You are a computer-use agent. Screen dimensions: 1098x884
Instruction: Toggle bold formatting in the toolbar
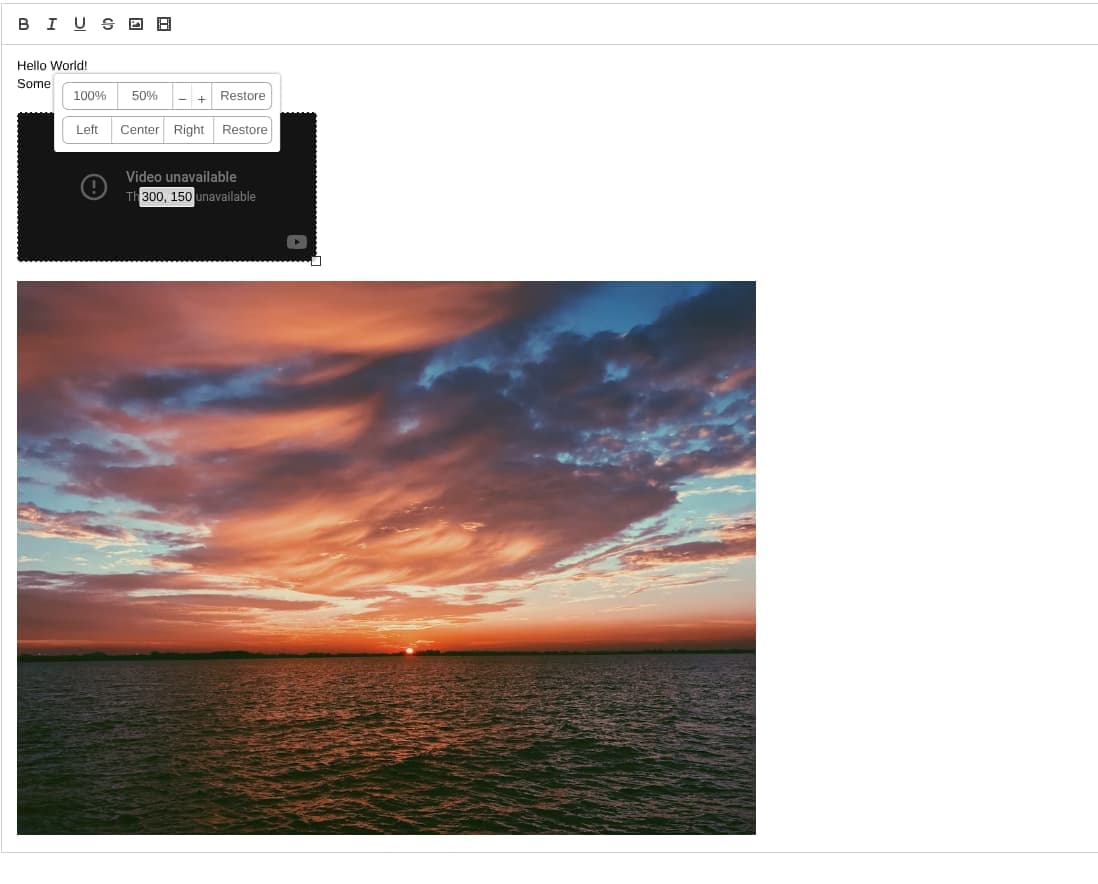click(x=23, y=23)
